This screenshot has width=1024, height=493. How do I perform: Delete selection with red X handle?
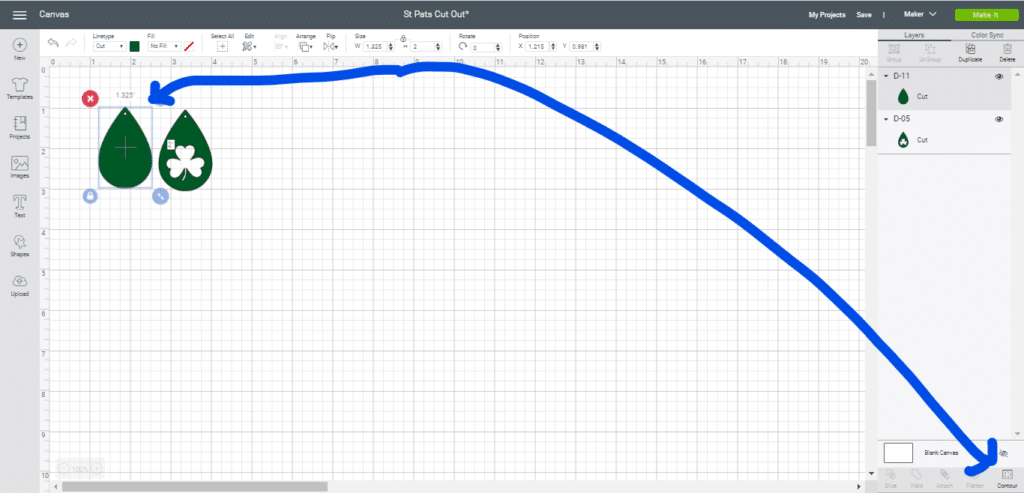tap(90, 98)
